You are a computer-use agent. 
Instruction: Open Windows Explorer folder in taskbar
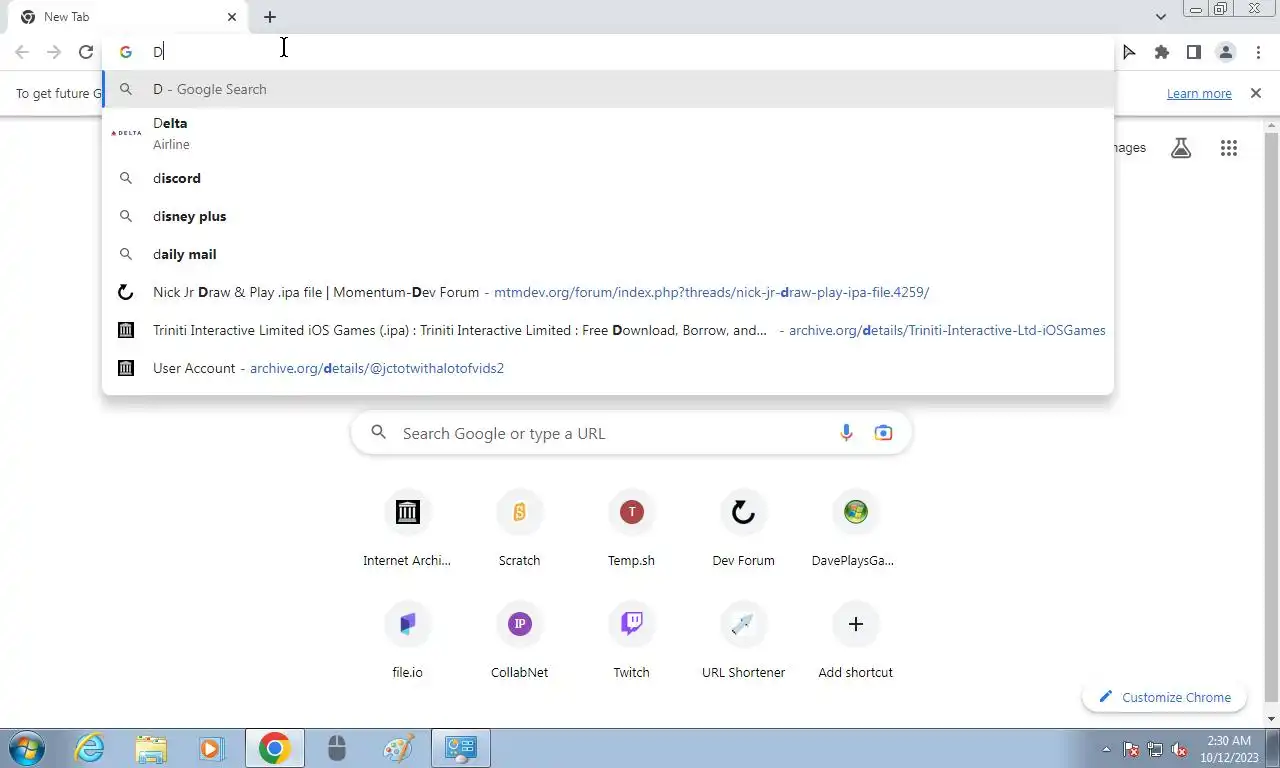[151, 748]
